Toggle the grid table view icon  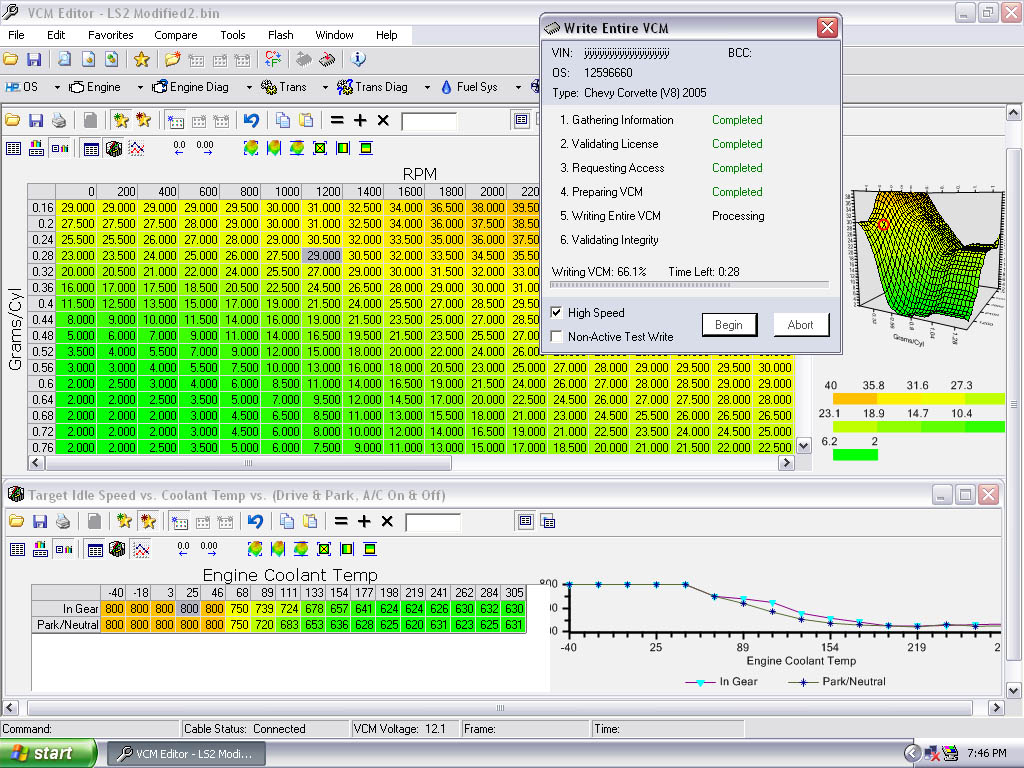coord(16,148)
